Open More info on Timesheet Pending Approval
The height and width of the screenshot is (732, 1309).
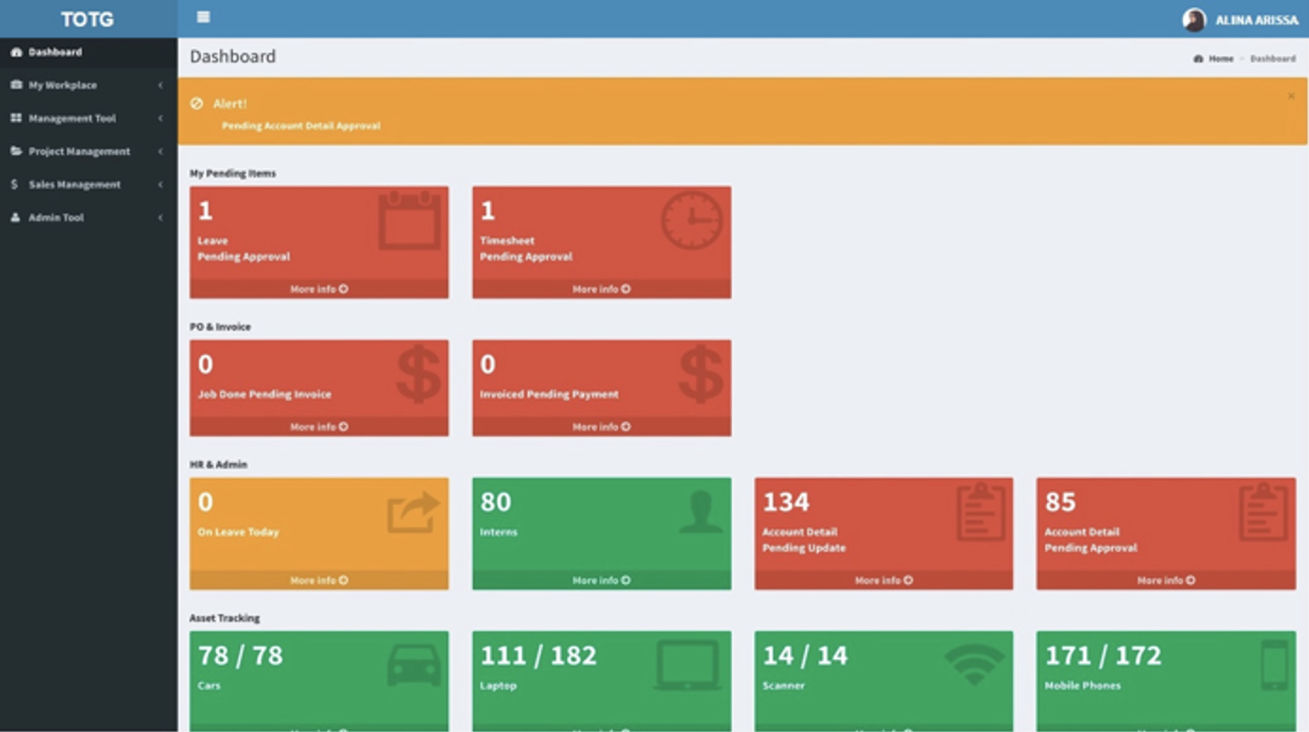click(601, 289)
